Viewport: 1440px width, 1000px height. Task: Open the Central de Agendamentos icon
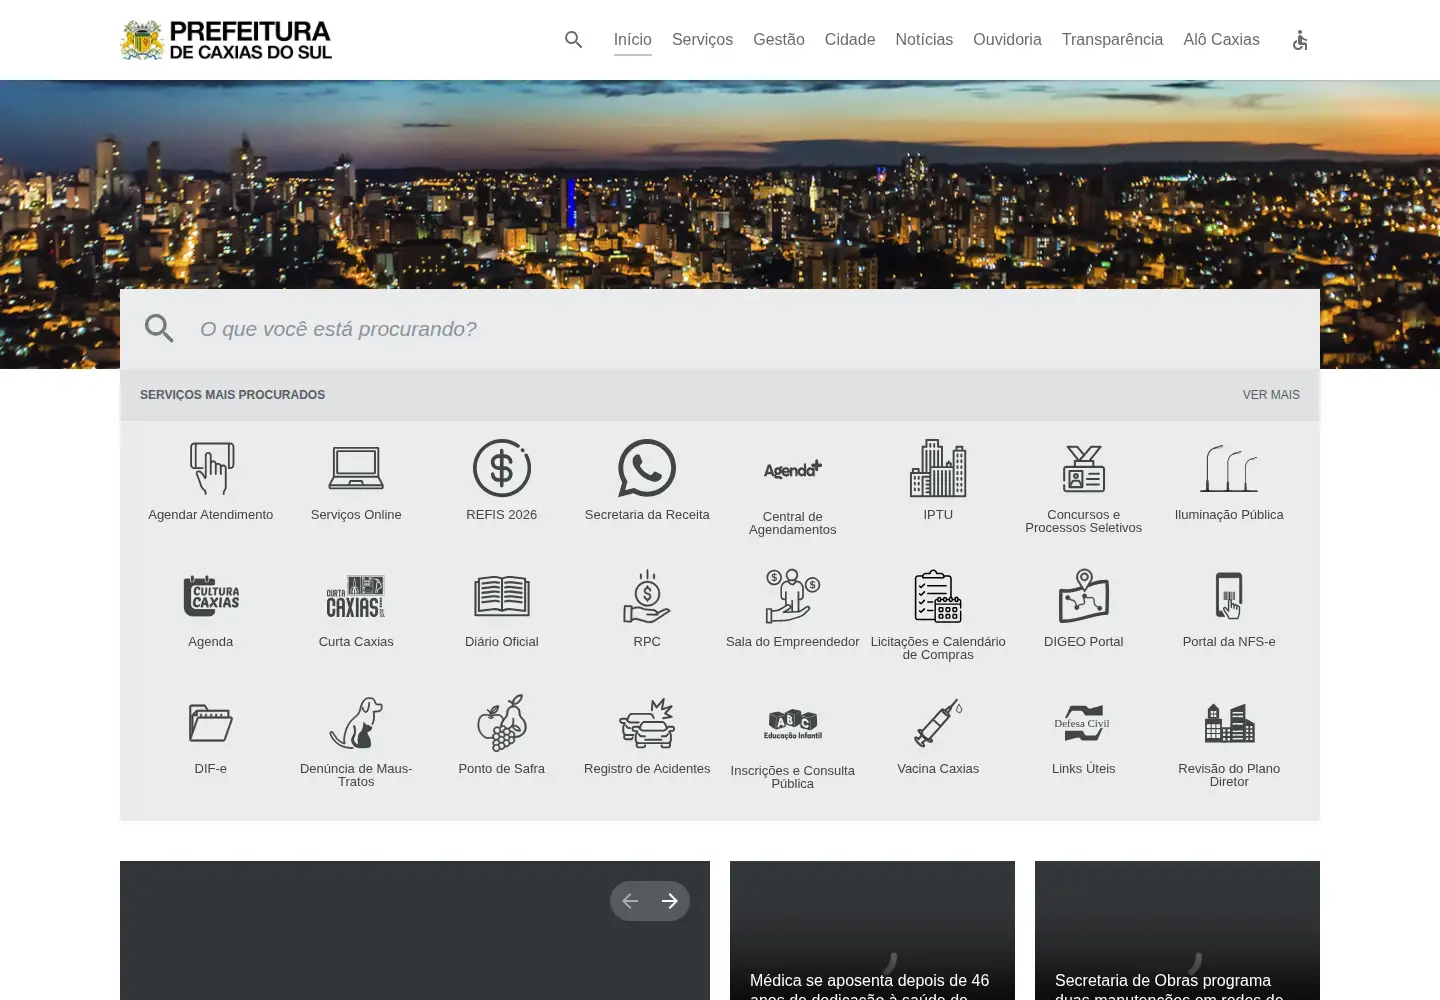point(793,469)
